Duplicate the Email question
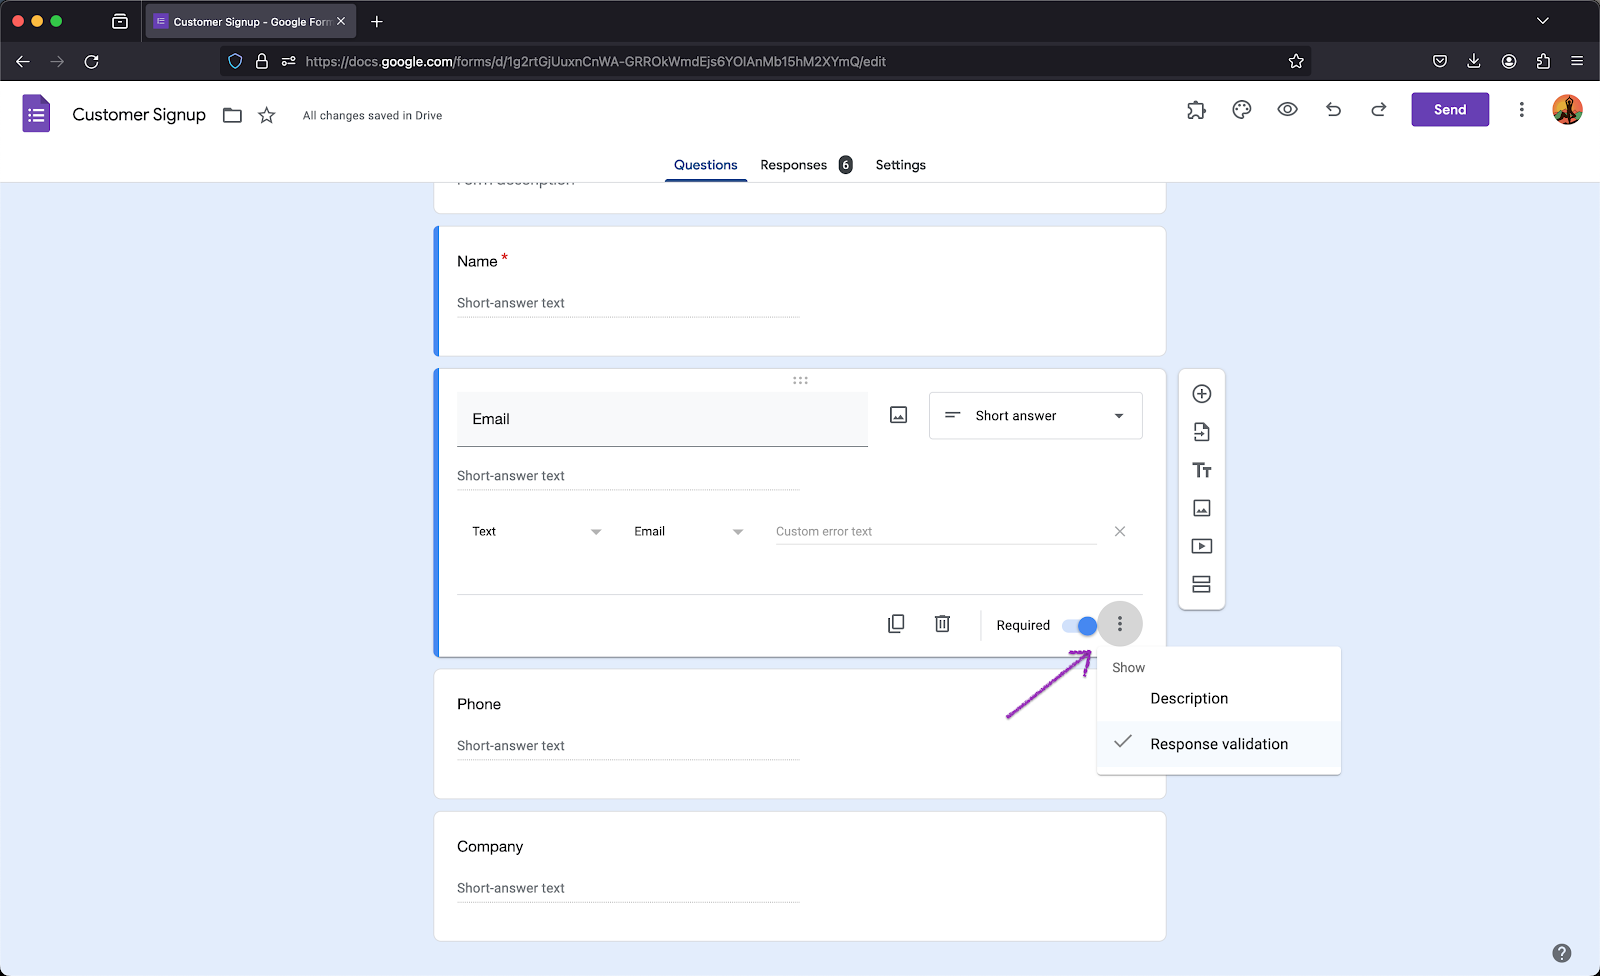This screenshot has width=1600, height=976. click(x=896, y=624)
